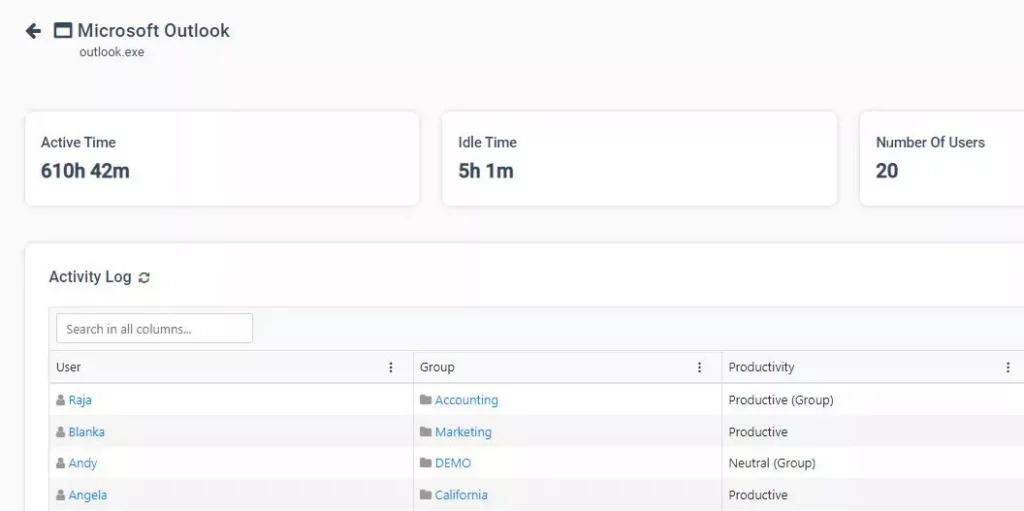Click Productive in Angela's row
Screen dimensions: 1024x511
click(758, 495)
